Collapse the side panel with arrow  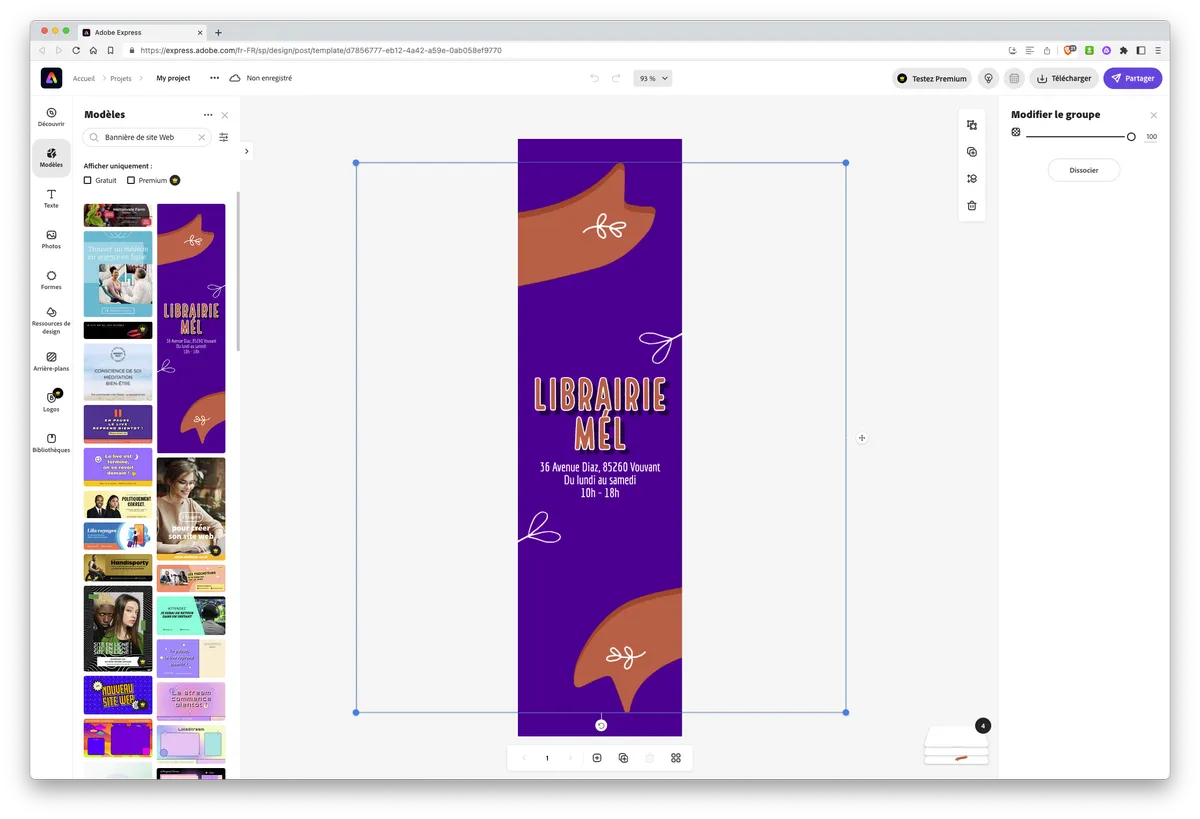tap(247, 151)
